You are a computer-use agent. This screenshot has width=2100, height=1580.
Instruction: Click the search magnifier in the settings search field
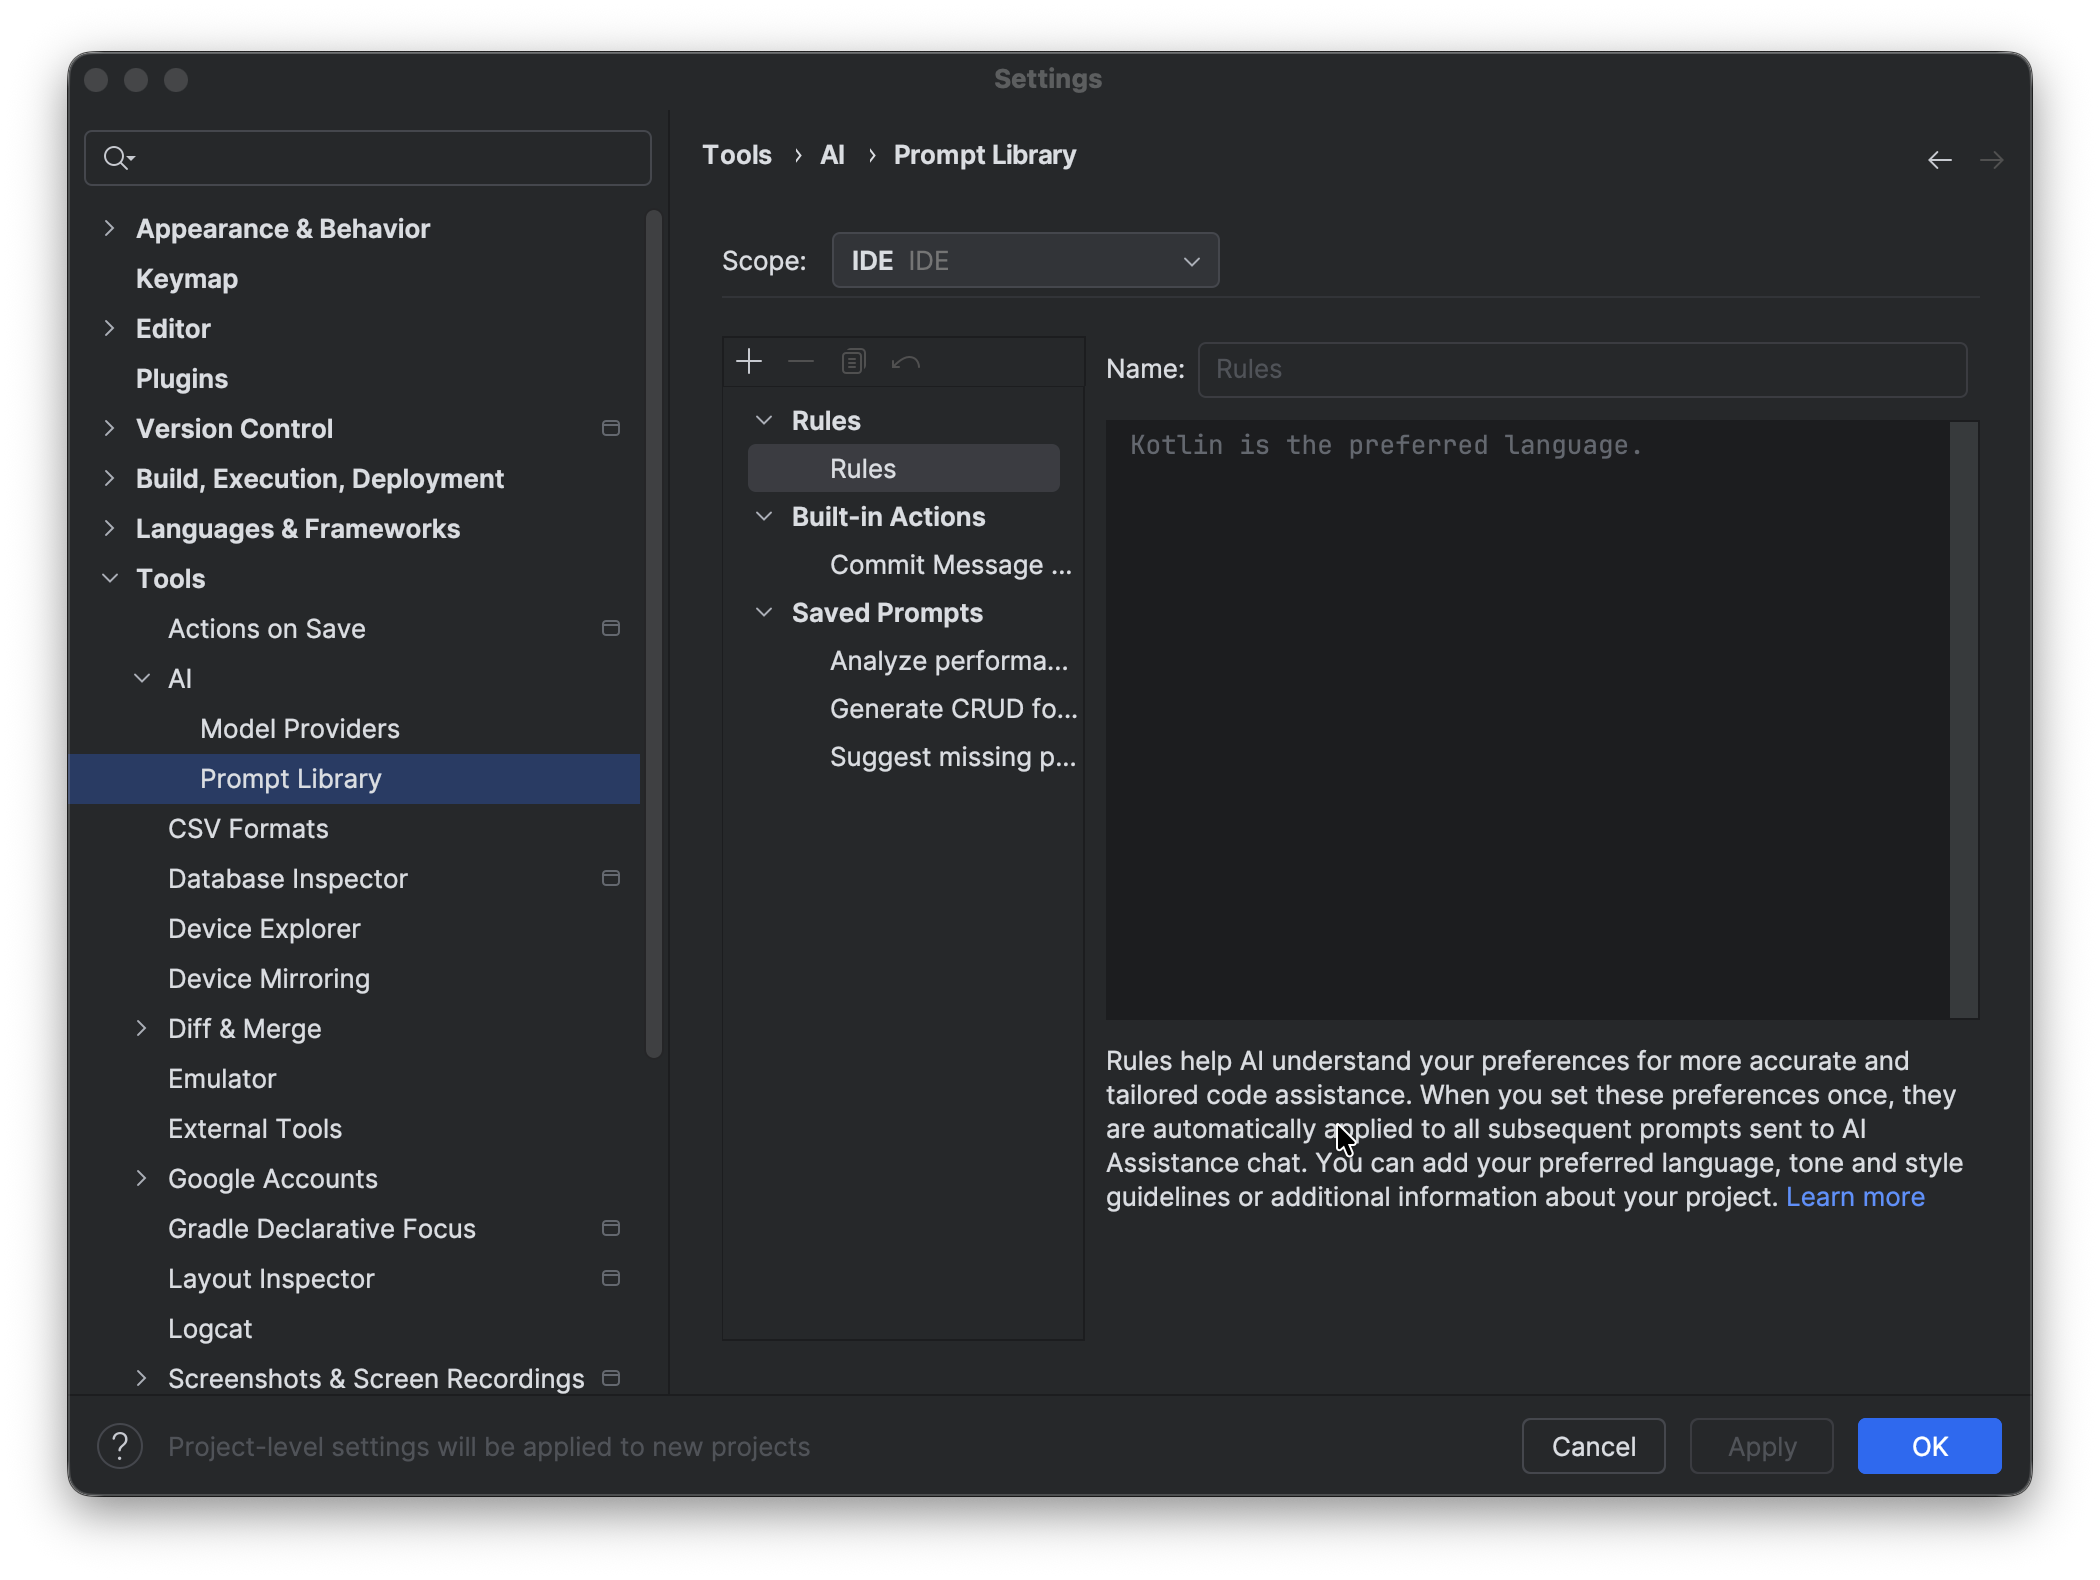click(x=118, y=157)
